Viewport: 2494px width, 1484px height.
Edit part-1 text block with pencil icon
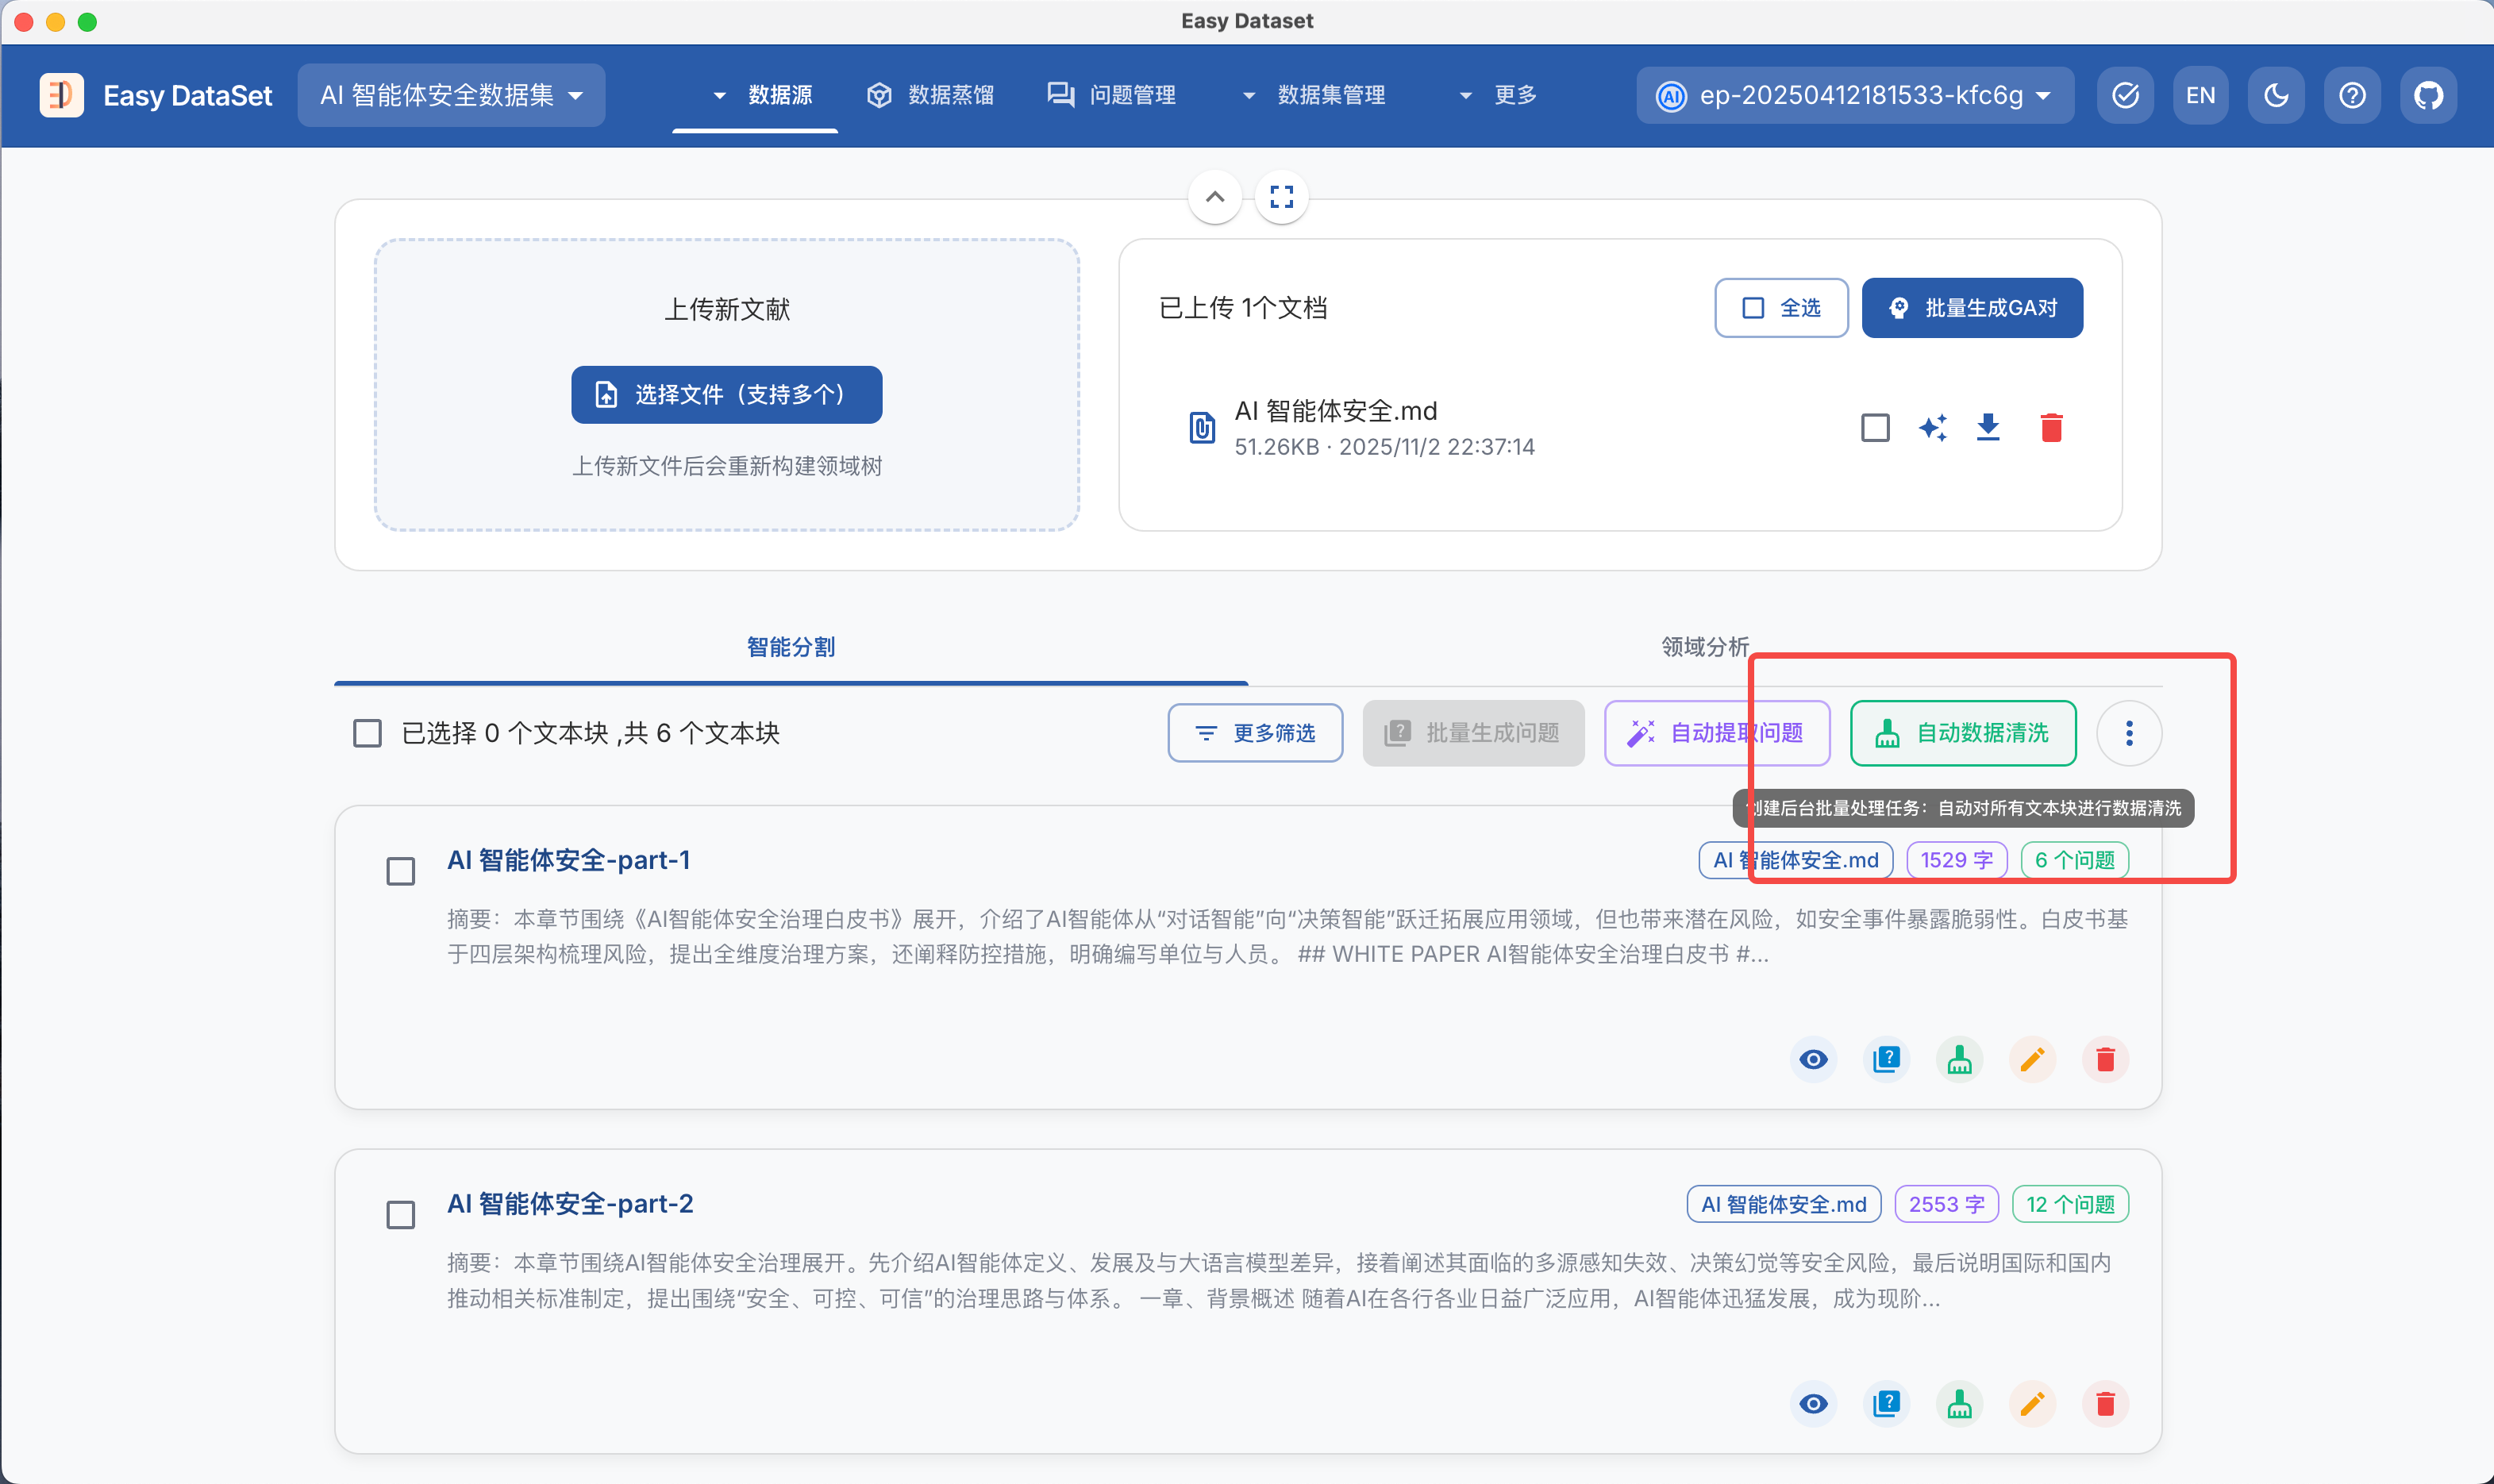(2032, 1060)
